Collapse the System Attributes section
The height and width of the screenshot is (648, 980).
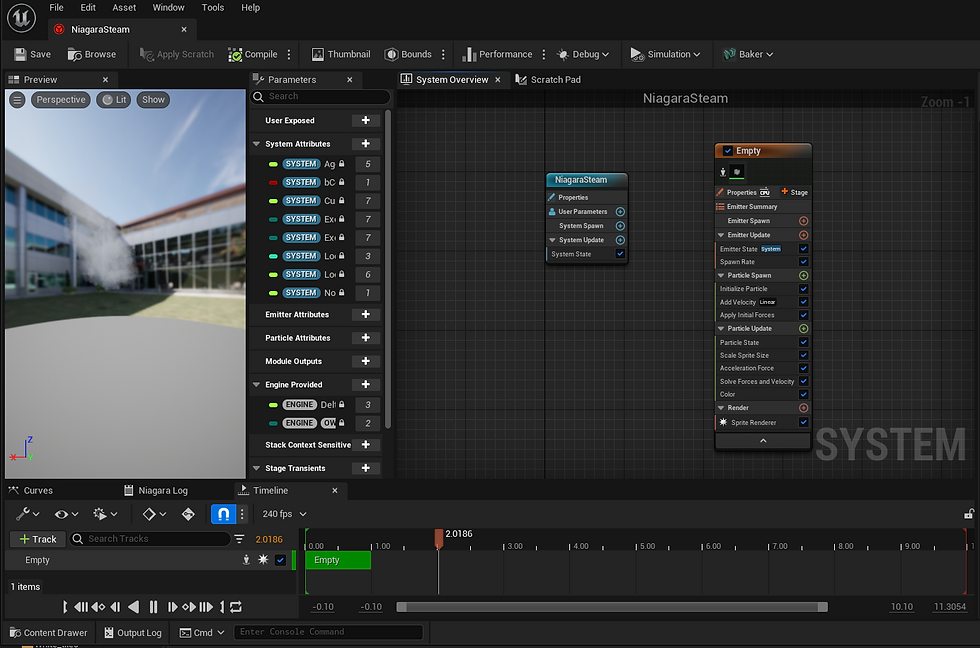coord(256,144)
